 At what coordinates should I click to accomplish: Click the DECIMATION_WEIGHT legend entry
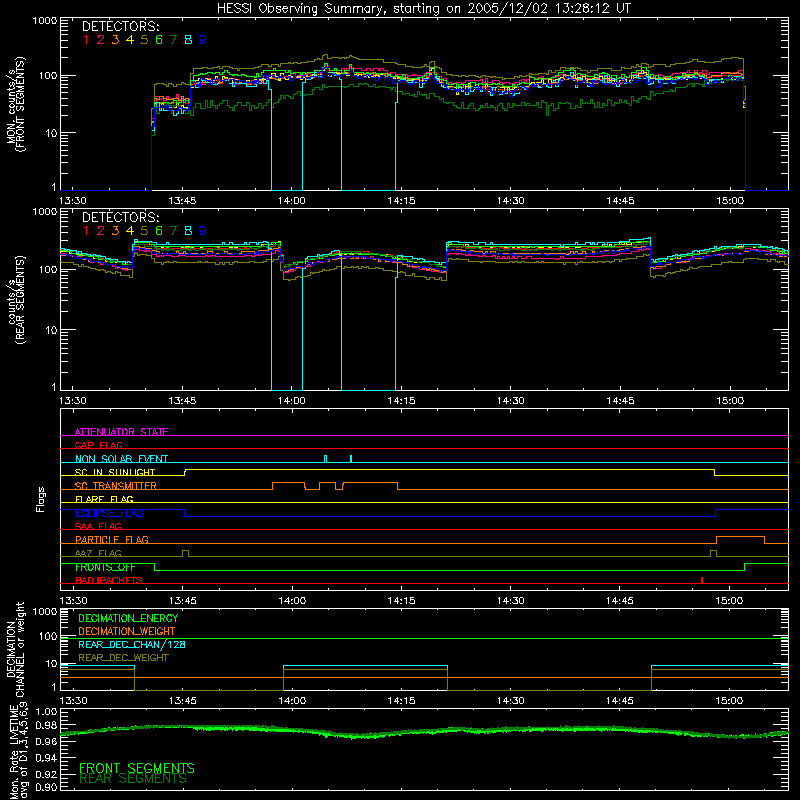[x=127, y=632]
